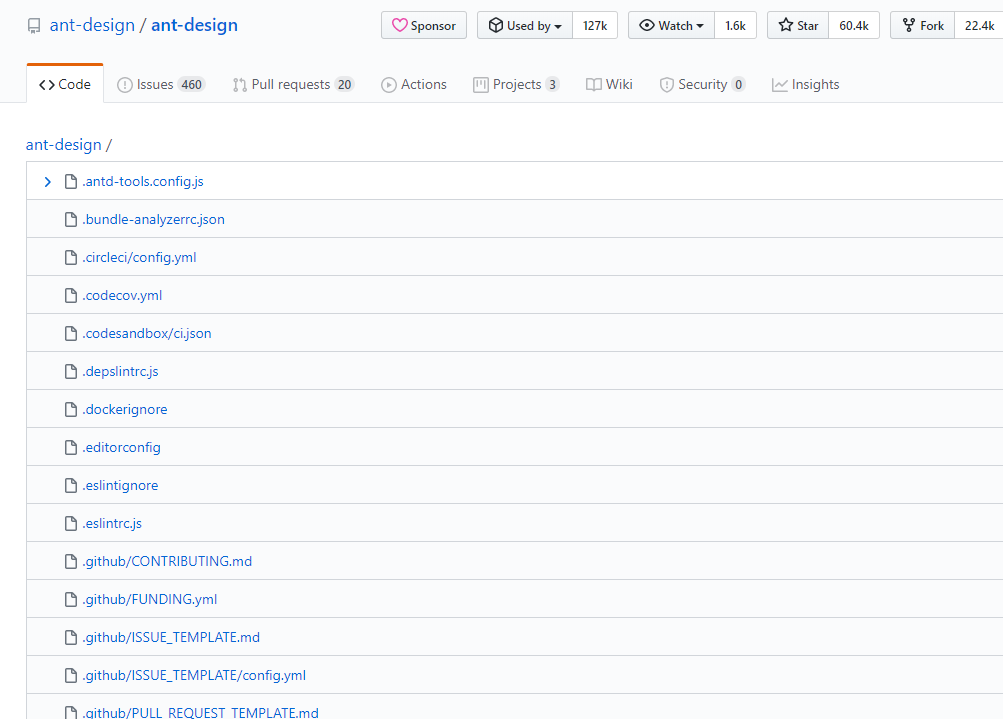Image resolution: width=1003 pixels, height=719 pixels.
Task: Open the Insights tab
Action: click(x=806, y=84)
